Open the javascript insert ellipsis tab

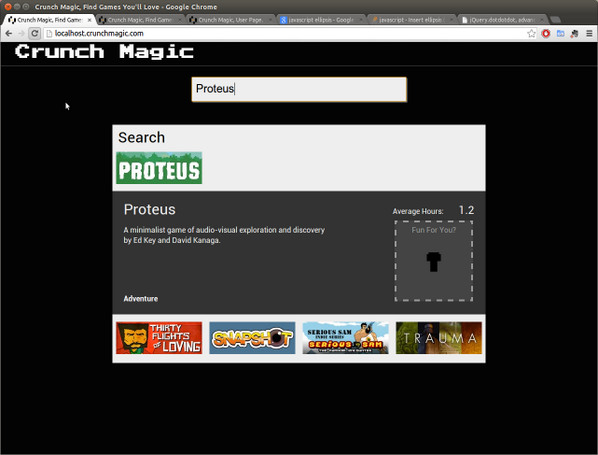pos(411,19)
